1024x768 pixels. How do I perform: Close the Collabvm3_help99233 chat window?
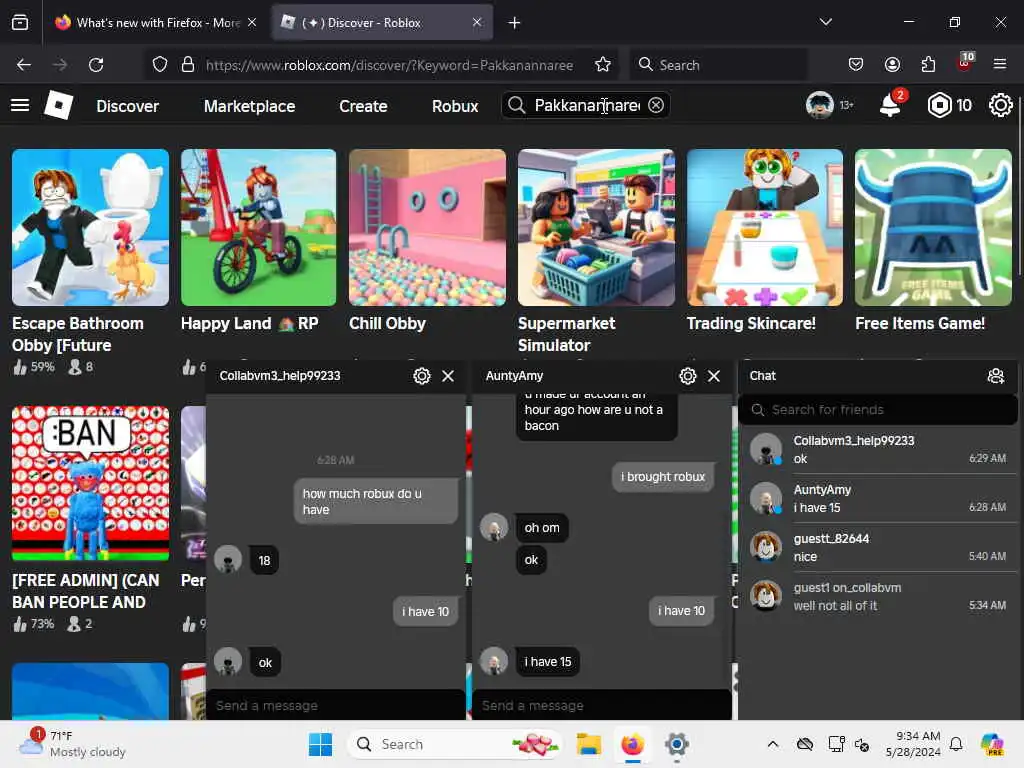[x=448, y=376]
